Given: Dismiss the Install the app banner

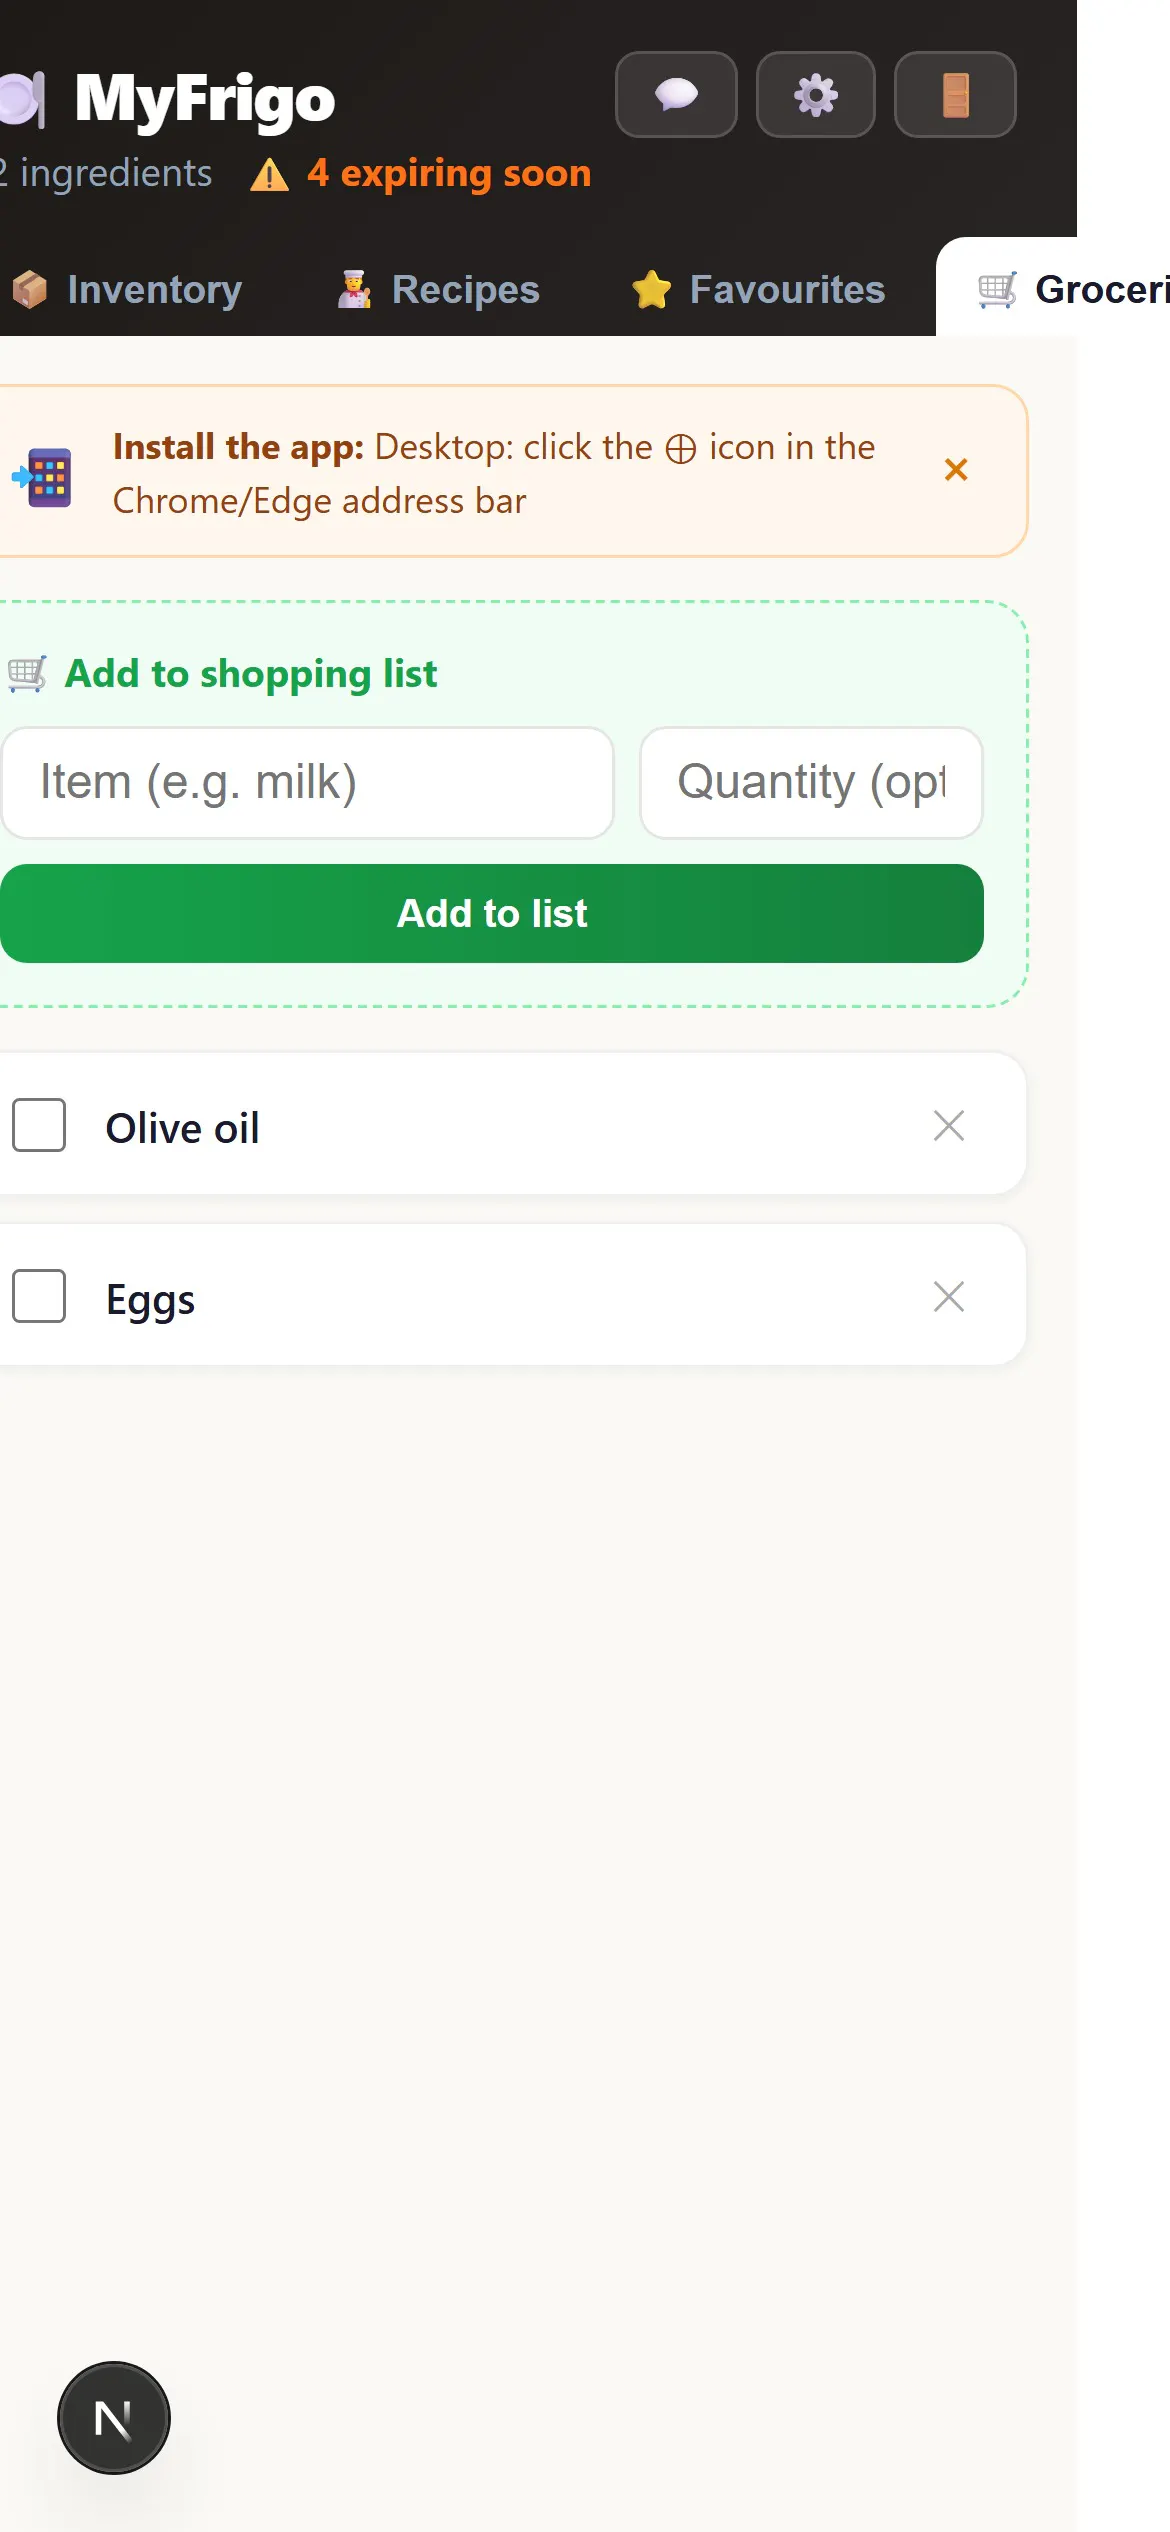Looking at the screenshot, I should 956,469.
